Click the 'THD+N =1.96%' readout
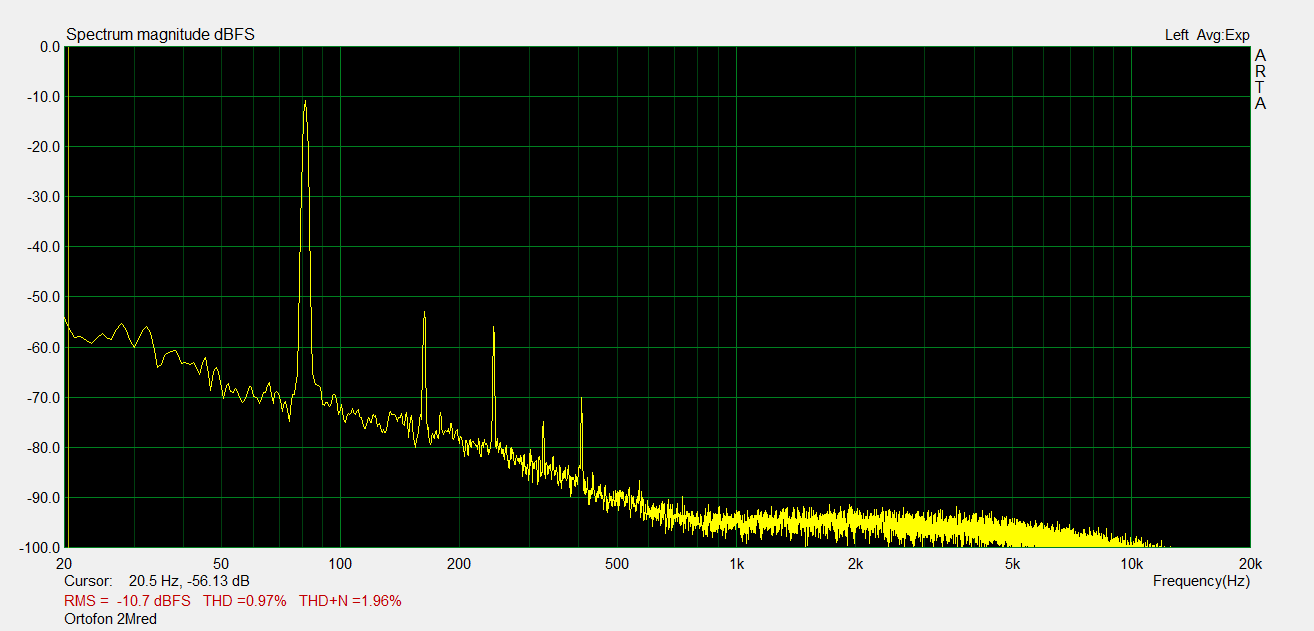Image resolution: width=1314 pixels, height=631 pixels. (351, 601)
